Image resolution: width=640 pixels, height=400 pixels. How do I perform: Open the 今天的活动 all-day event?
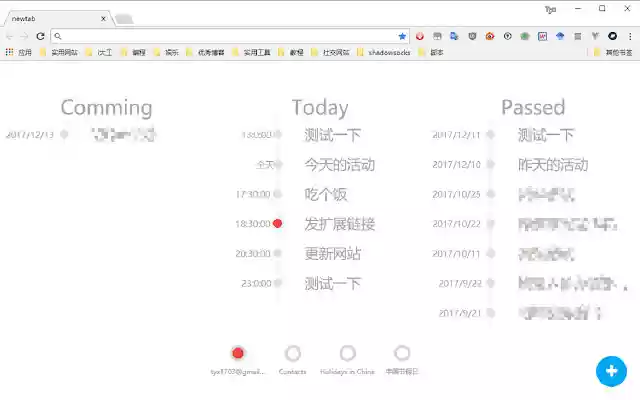click(340, 164)
